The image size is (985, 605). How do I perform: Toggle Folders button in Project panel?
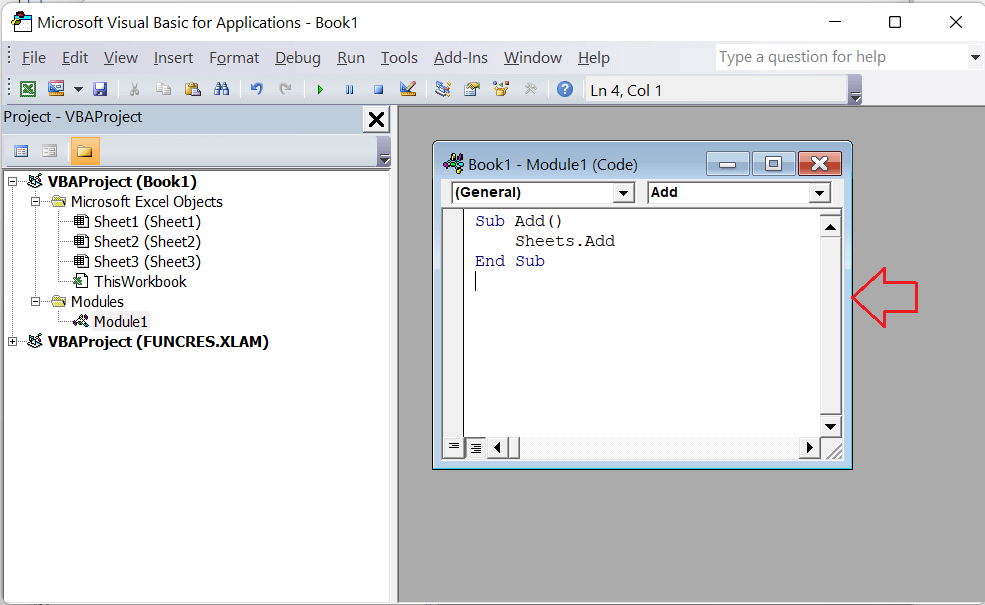click(x=84, y=151)
